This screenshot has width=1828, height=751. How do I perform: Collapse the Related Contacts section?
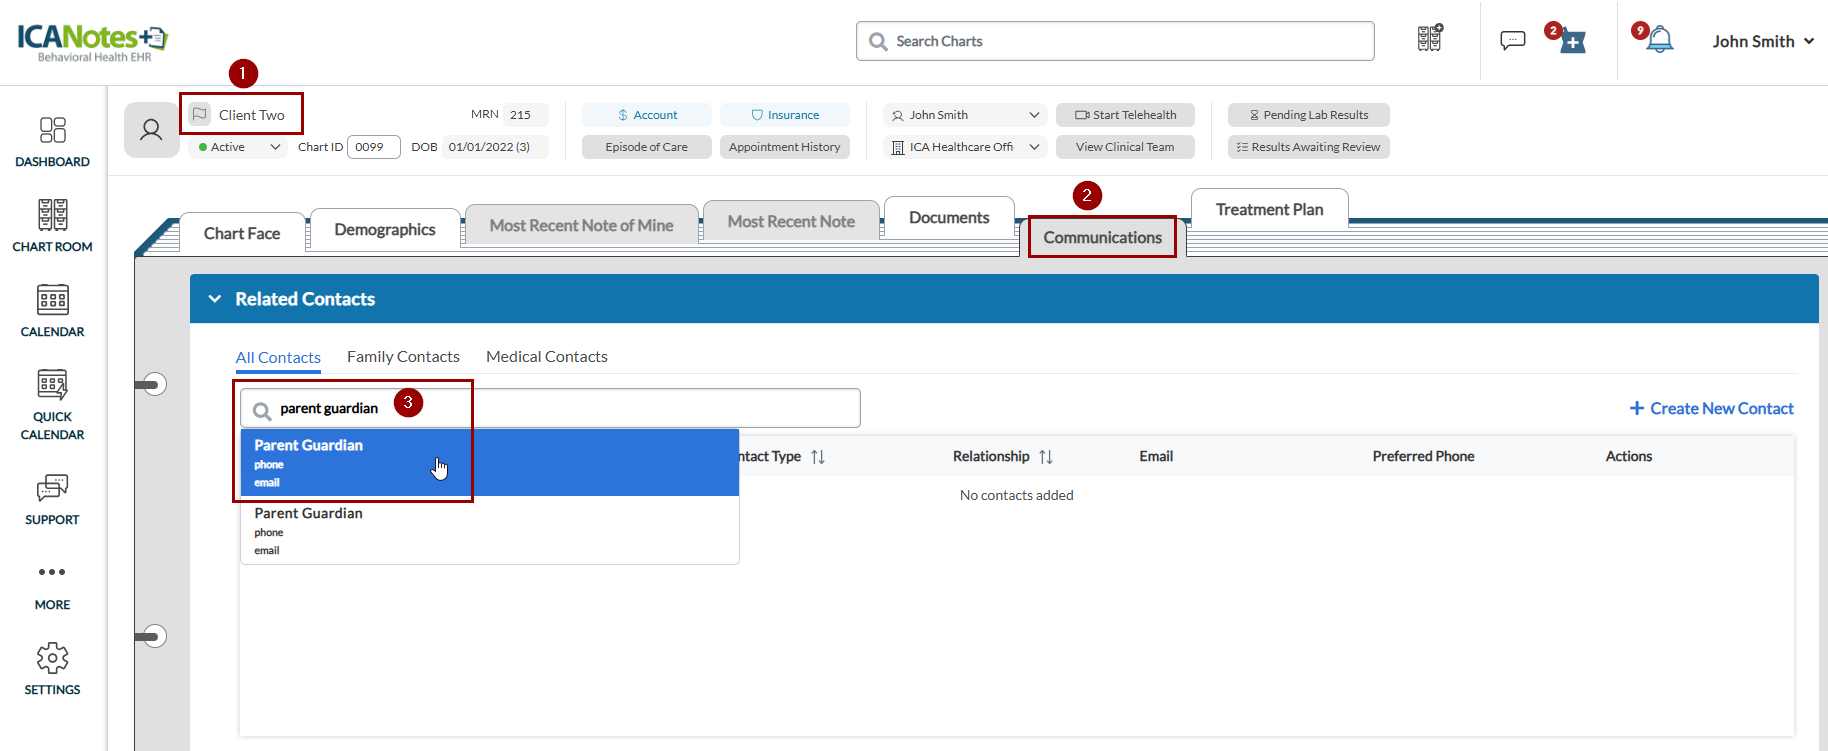[214, 299]
